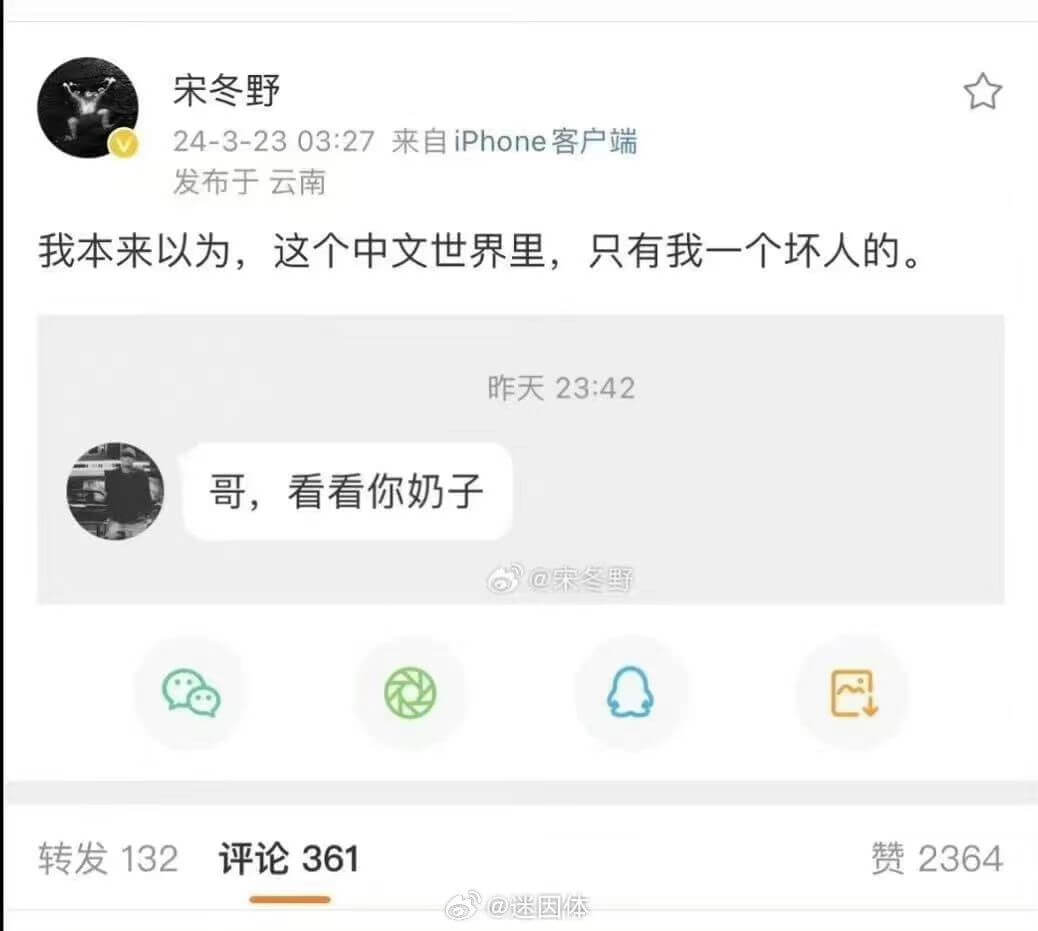Screen dimensions: 1038x931
Task: Share post via QQ penguin icon
Action: click(x=630, y=691)
